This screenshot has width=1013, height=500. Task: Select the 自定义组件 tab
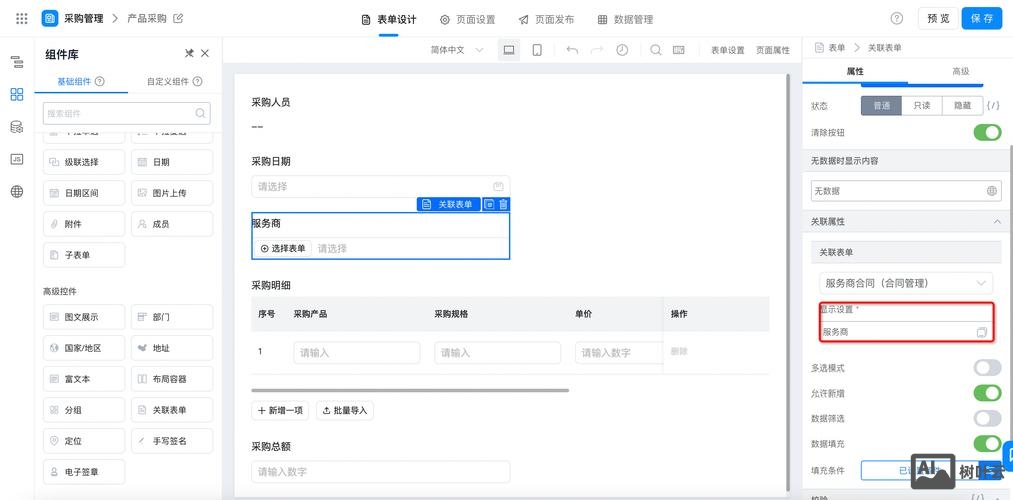[x=174, y=81]
